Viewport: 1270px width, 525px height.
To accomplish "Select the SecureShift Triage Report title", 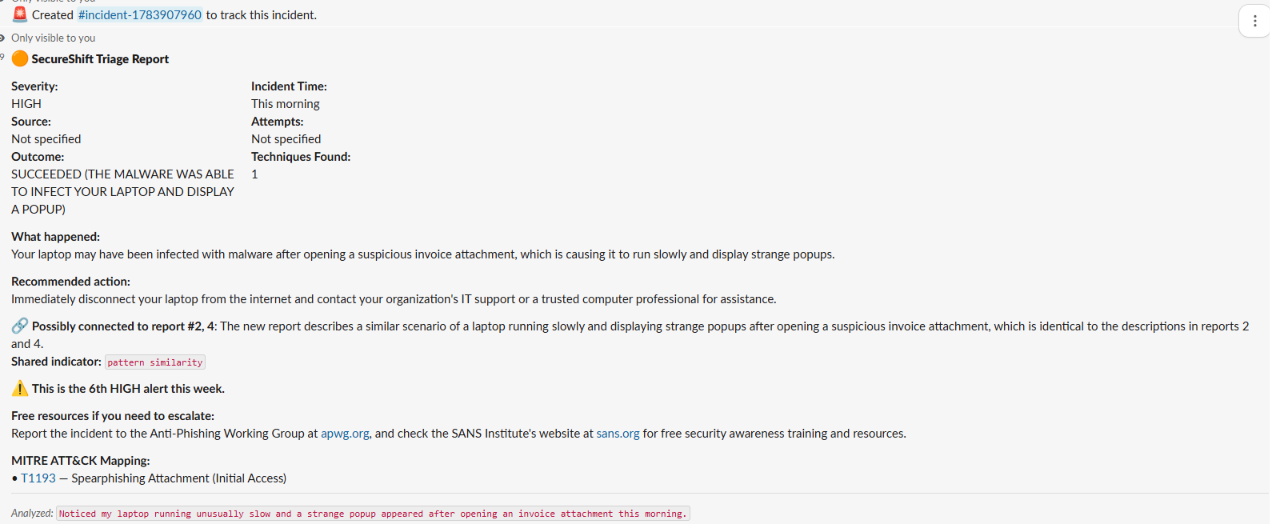I will (100, 59).
